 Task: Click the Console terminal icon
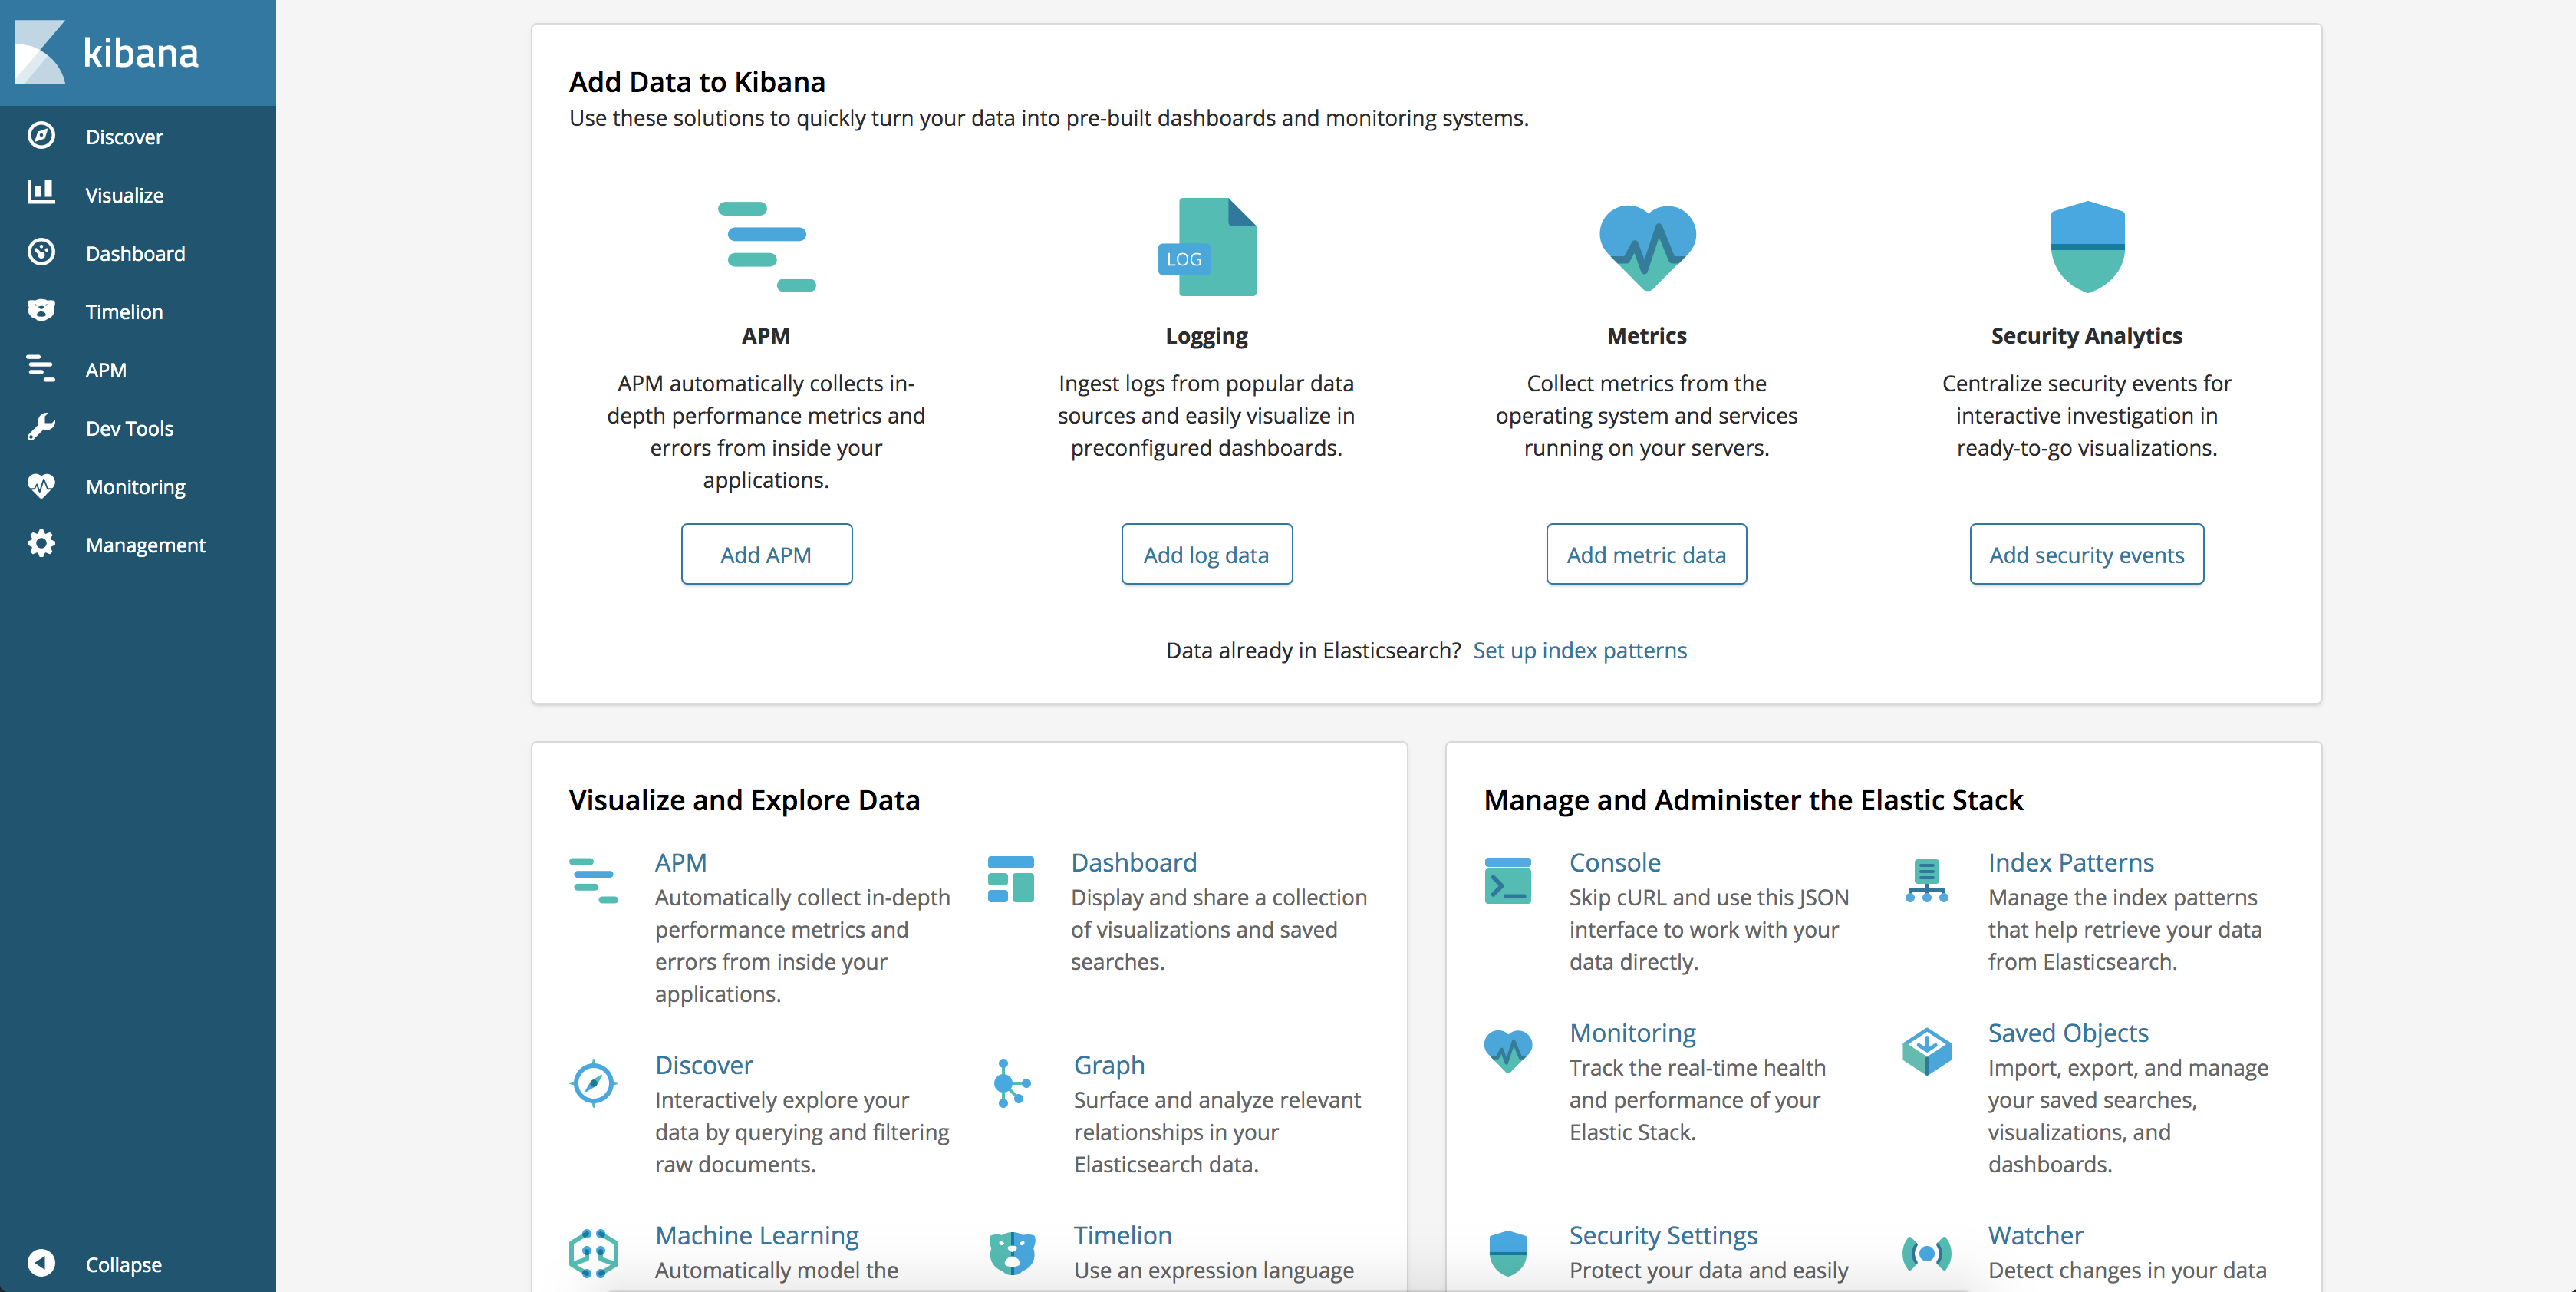(x=1508, y=880)
